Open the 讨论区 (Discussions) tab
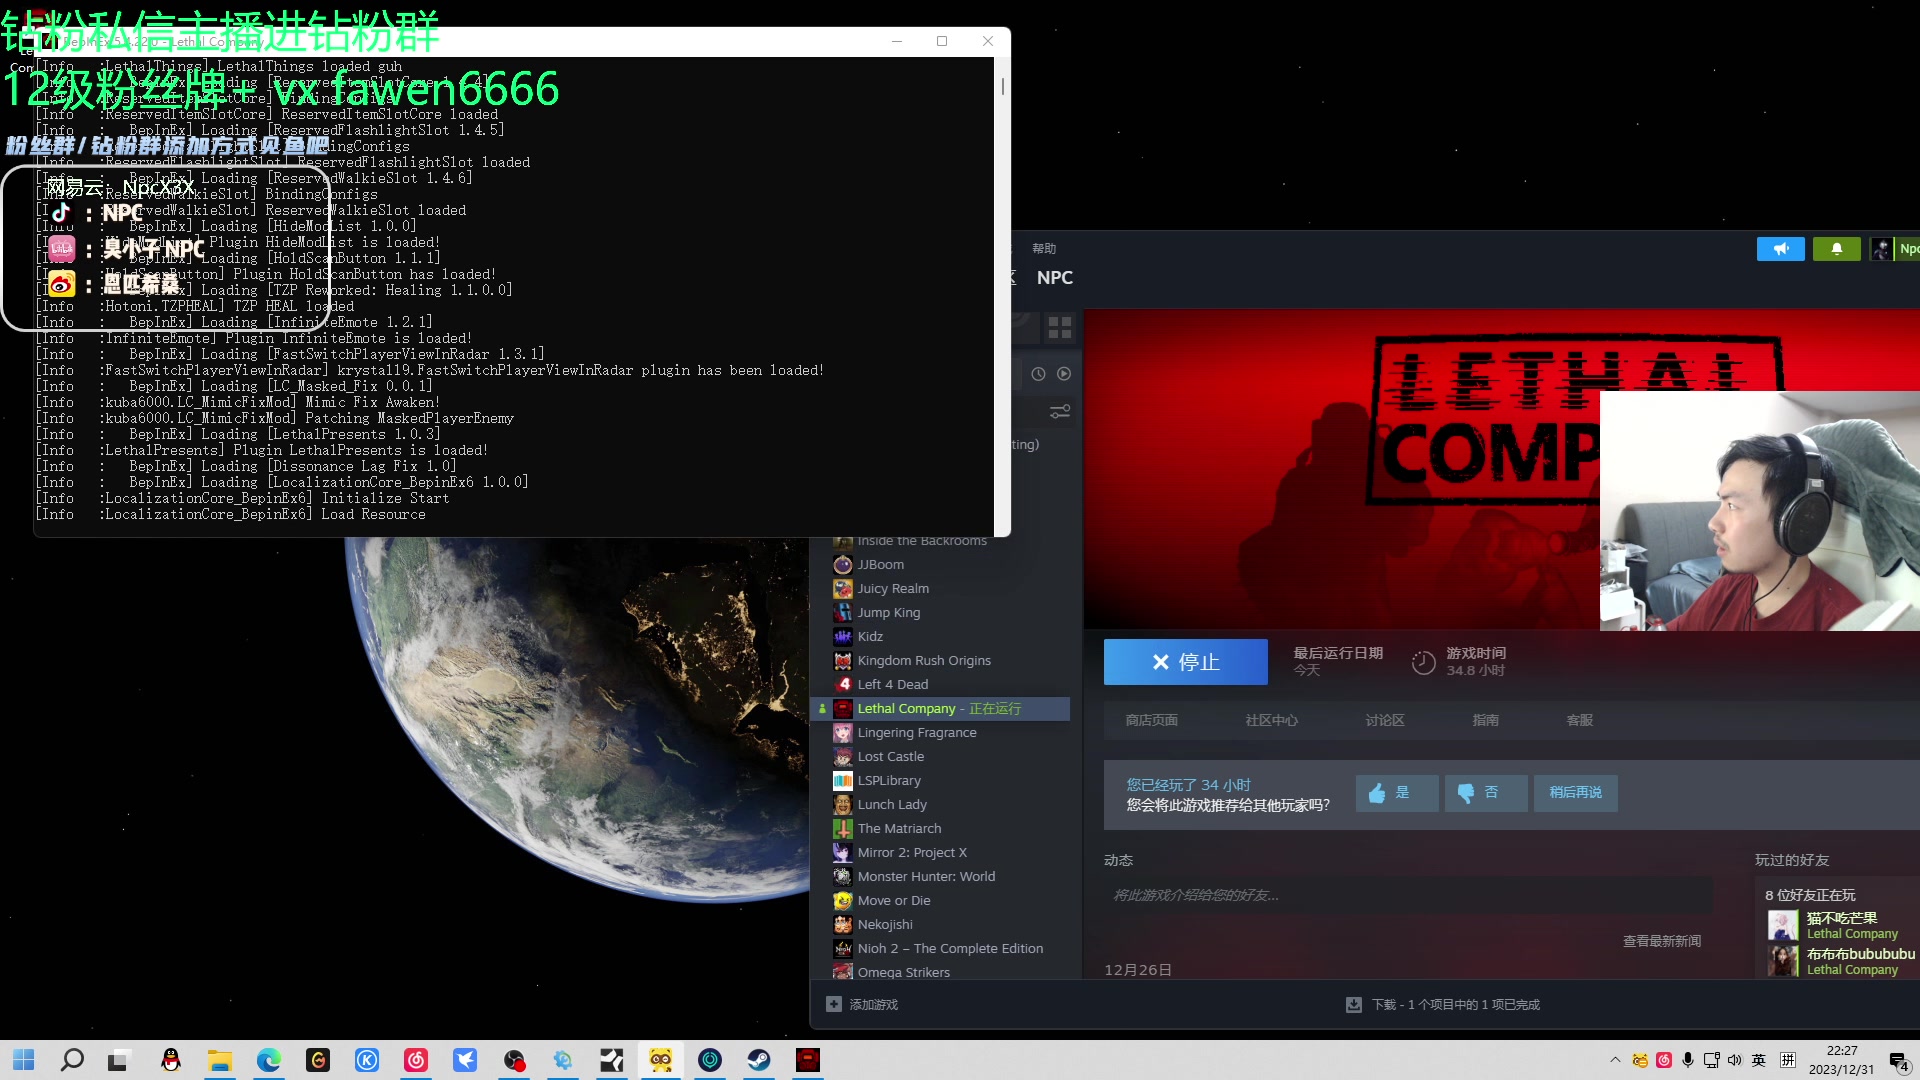This screenshot has height=1080, width=1920. coord(1385,720)
